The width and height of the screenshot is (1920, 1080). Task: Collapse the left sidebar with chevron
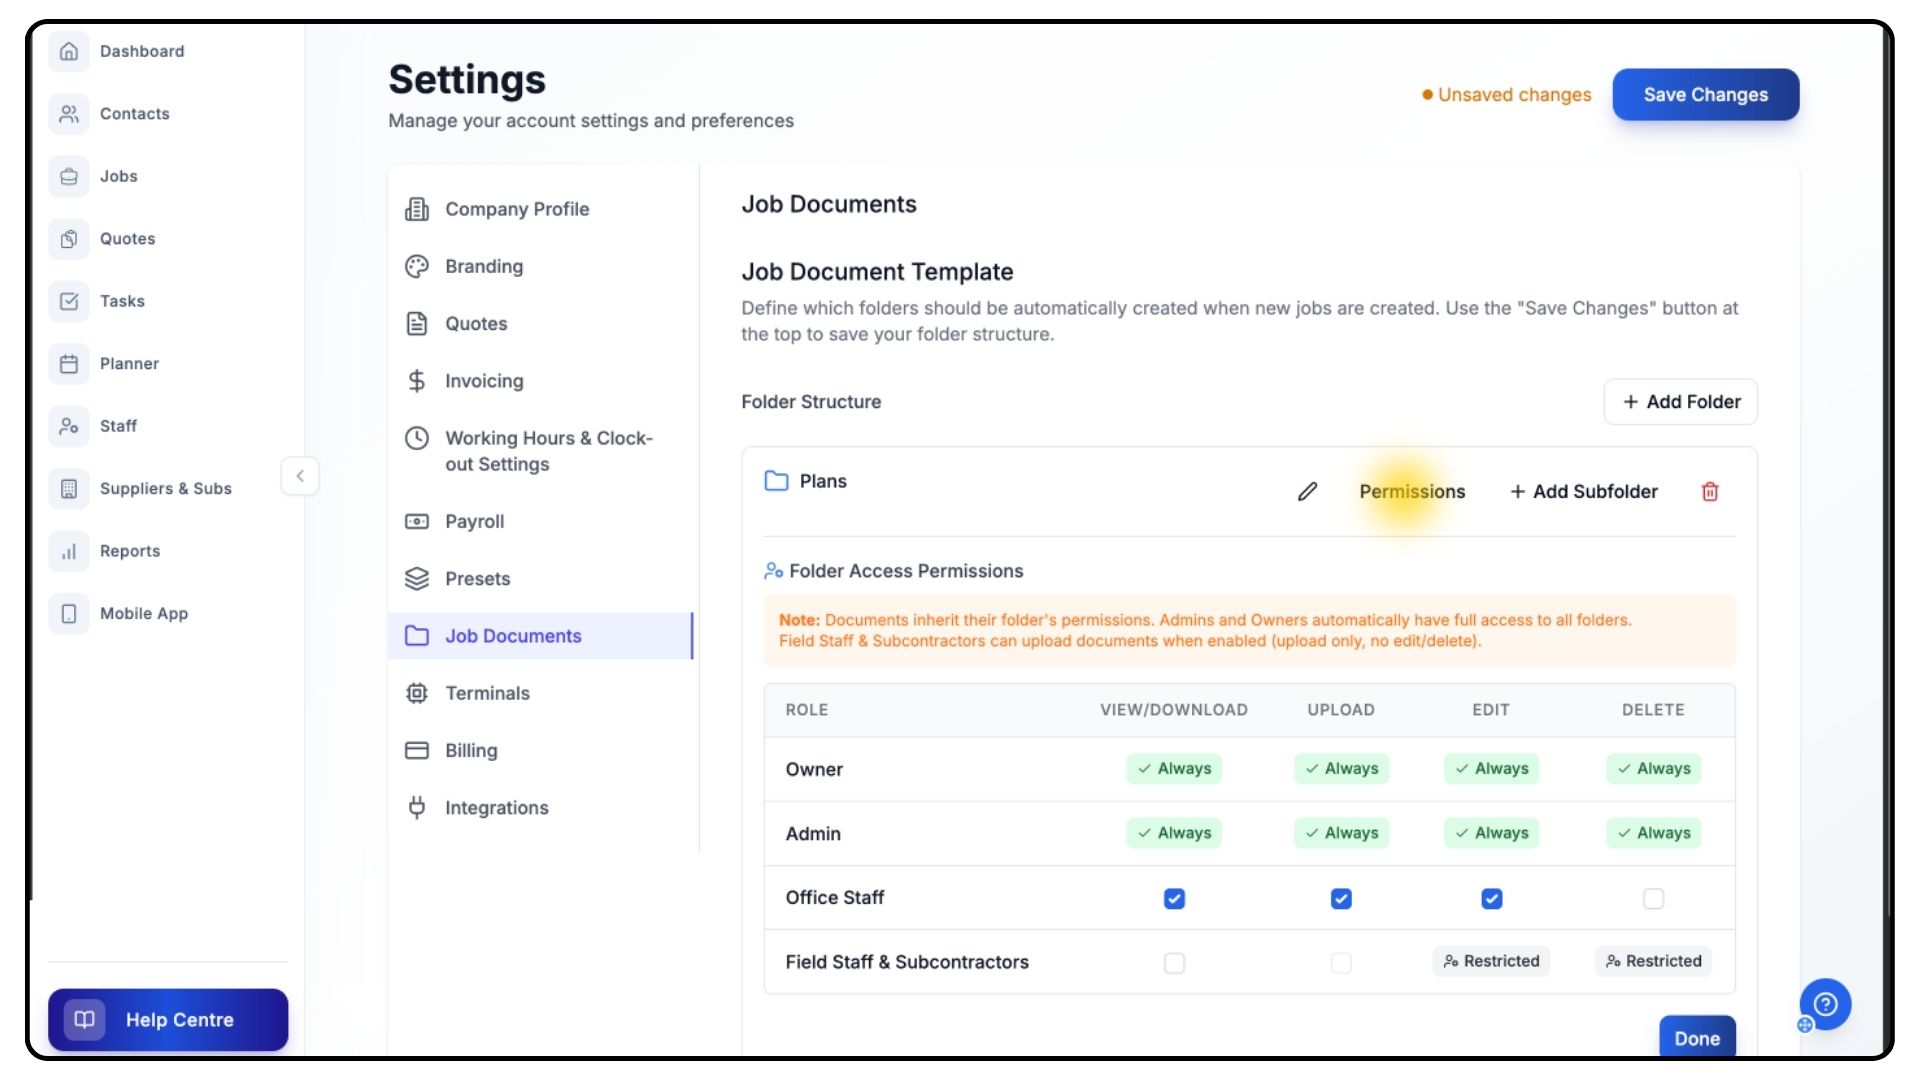point(300,476)
